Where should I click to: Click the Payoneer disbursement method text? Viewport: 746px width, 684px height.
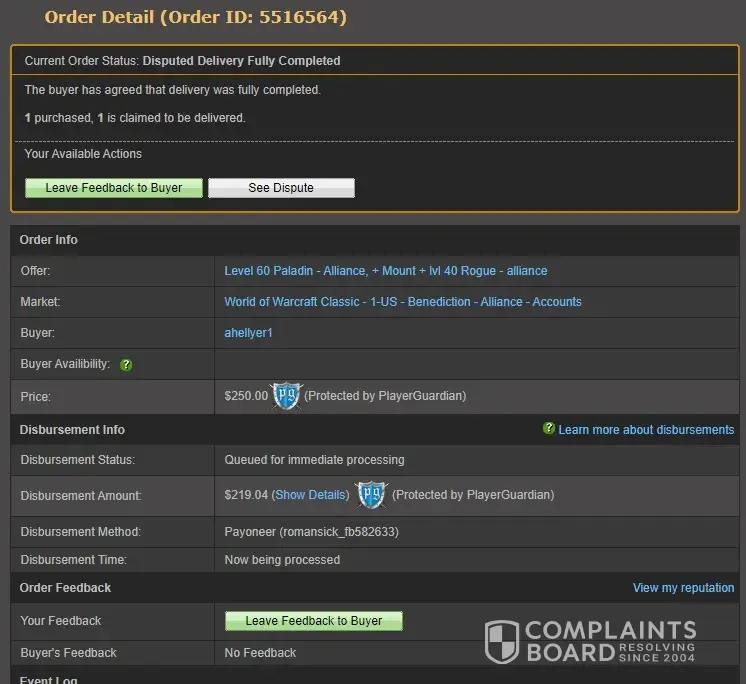tap(311, 532)
